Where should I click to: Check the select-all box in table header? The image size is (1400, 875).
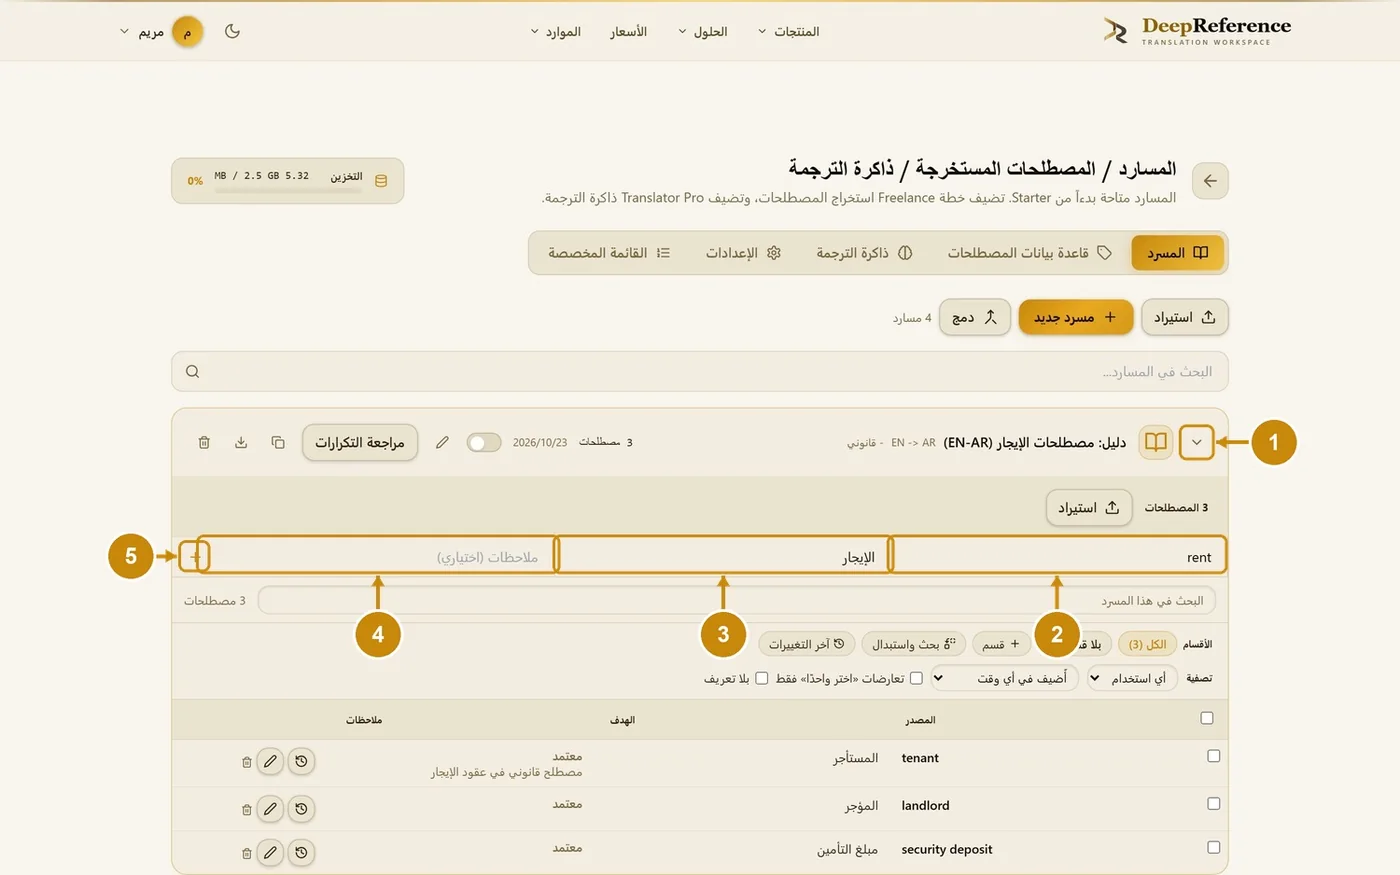point(1207,718)
